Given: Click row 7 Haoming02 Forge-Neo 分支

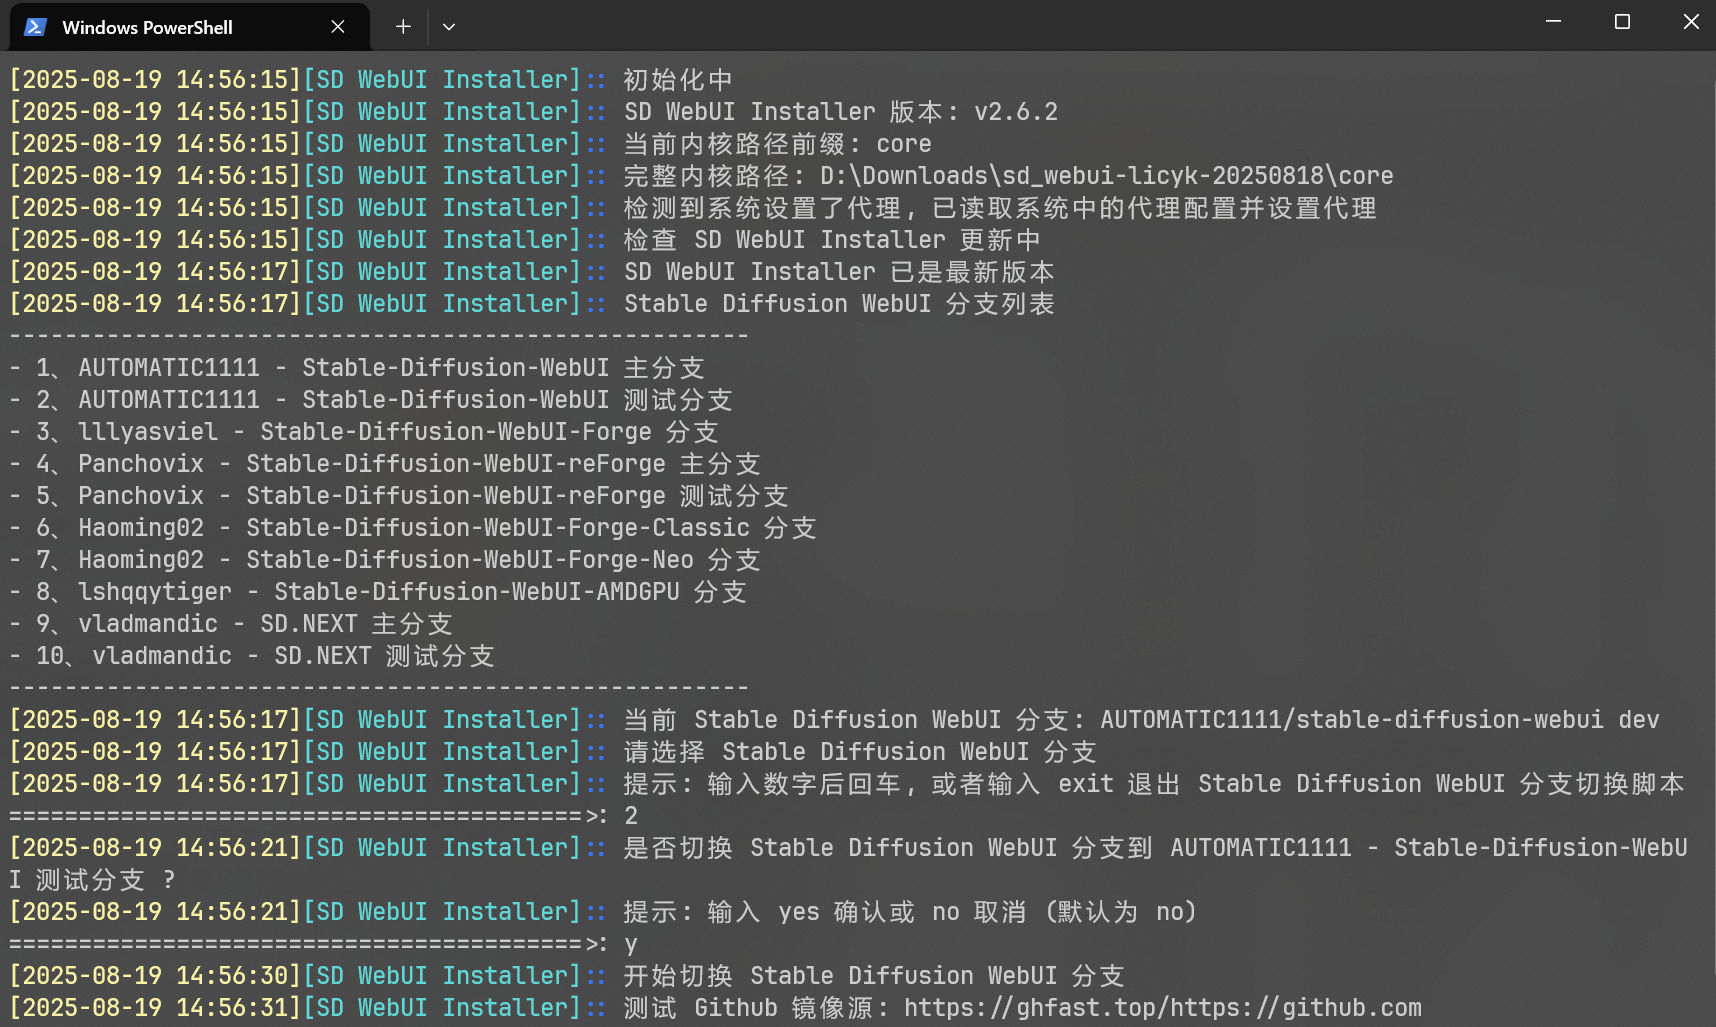Looking at the screenshot, I should click(385, 560).
